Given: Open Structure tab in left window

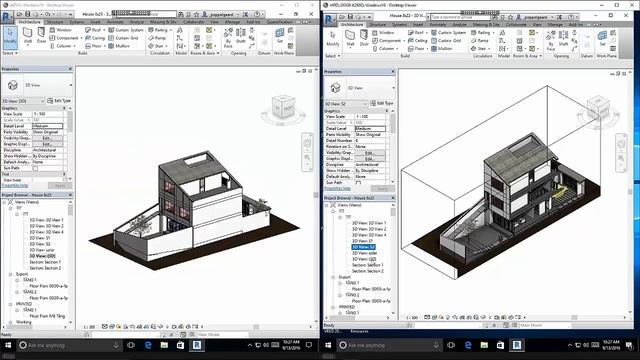Looking at the screenshot, I should pyautogui.click(x=55, y=22).
